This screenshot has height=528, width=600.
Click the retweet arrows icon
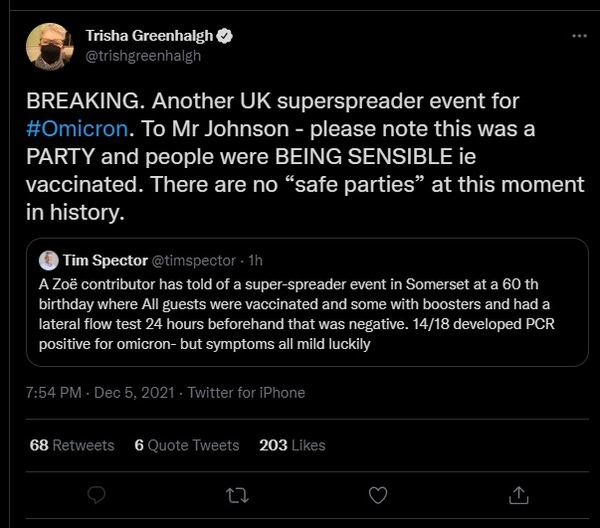click(238, 494)
